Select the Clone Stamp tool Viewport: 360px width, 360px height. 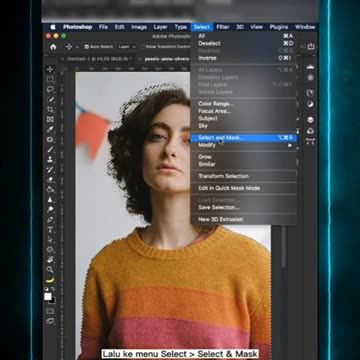click(x=50, y=159)
